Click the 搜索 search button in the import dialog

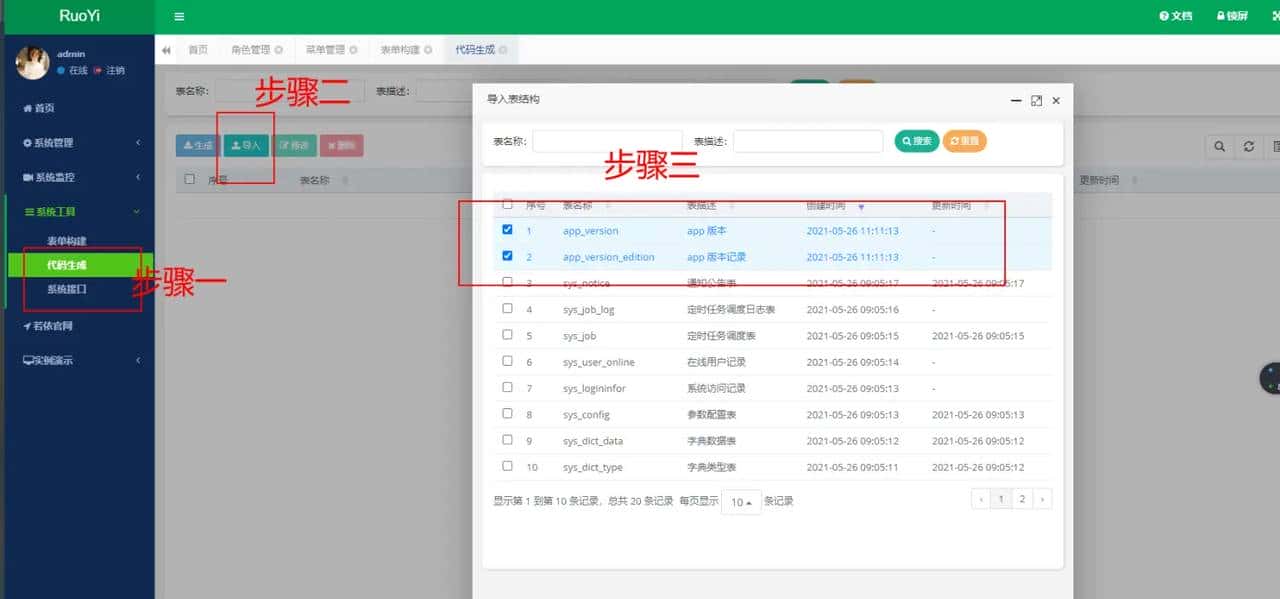point(915,140)
